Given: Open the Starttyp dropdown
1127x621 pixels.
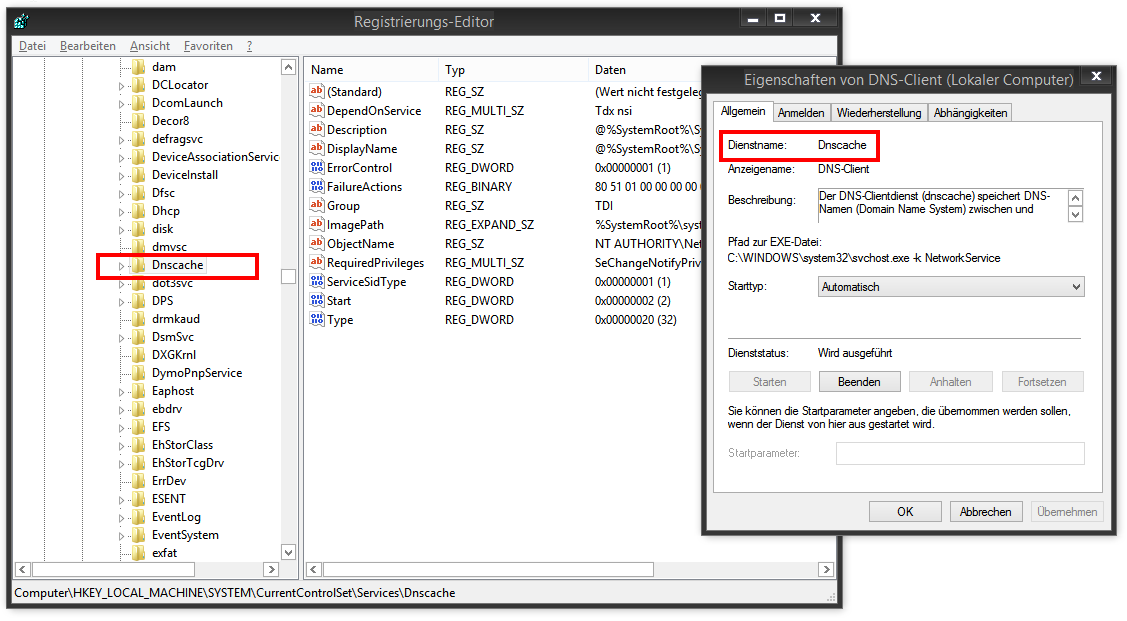Looking at the screenshot, I should [950, 287].
